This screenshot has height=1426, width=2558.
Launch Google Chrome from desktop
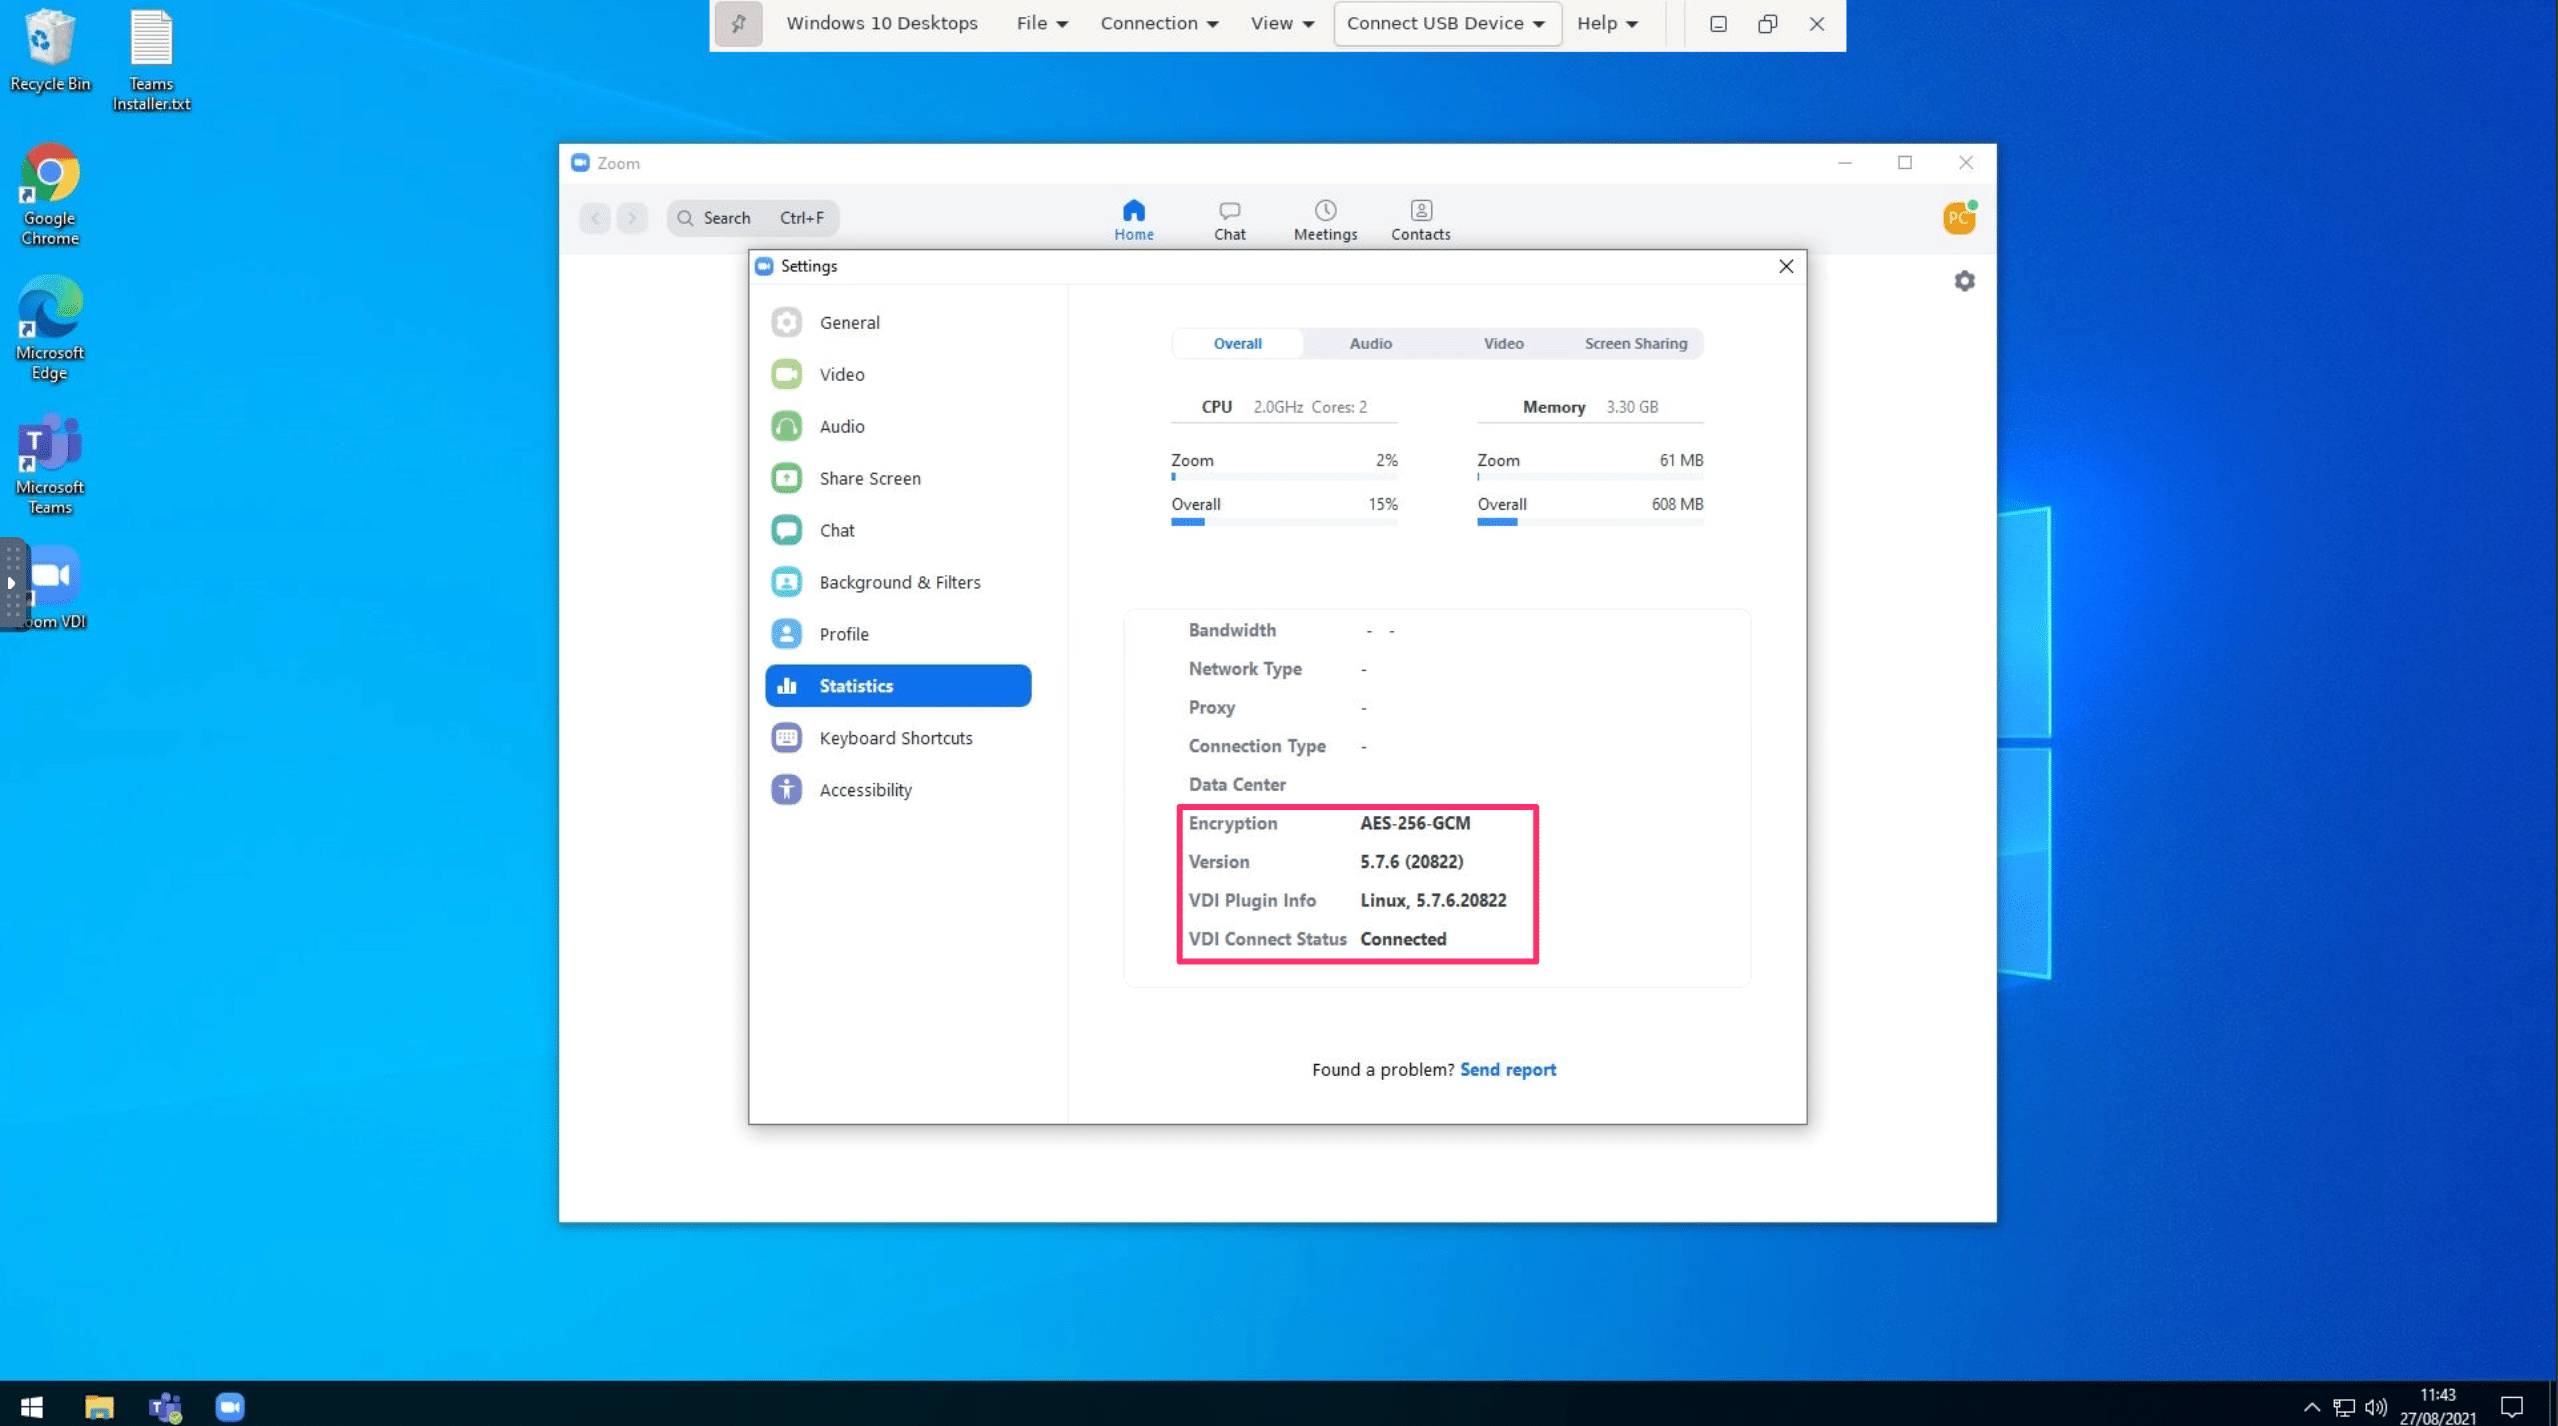(x=49, y=195)
